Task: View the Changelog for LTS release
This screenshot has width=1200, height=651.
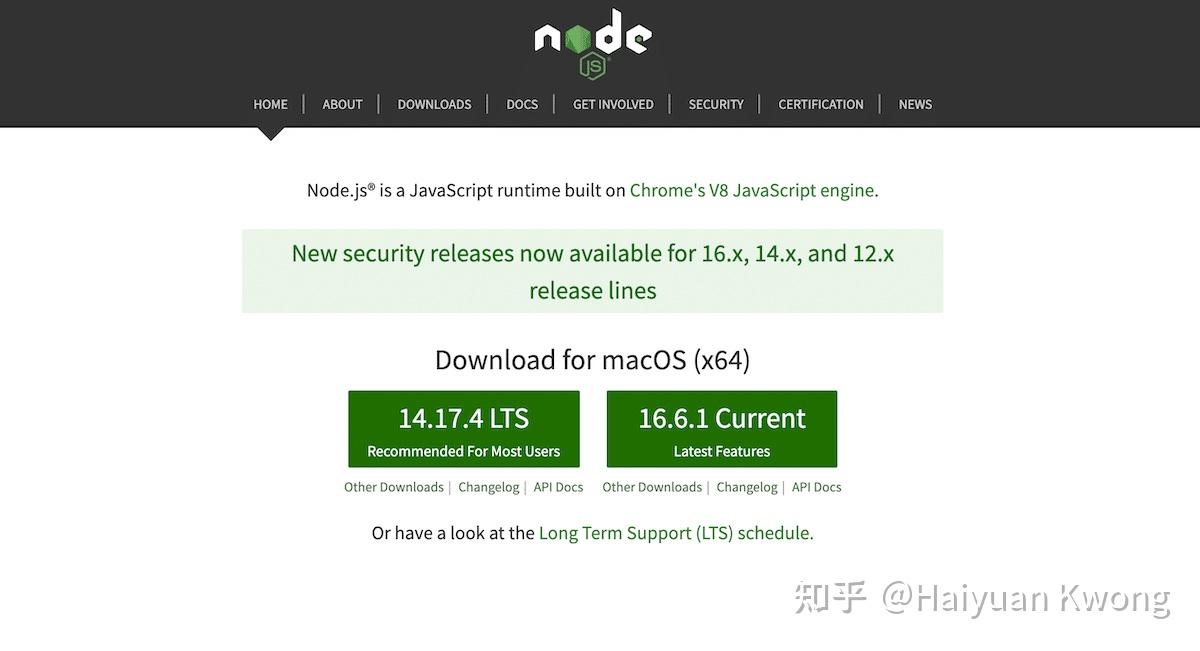Action: [489, 487]
